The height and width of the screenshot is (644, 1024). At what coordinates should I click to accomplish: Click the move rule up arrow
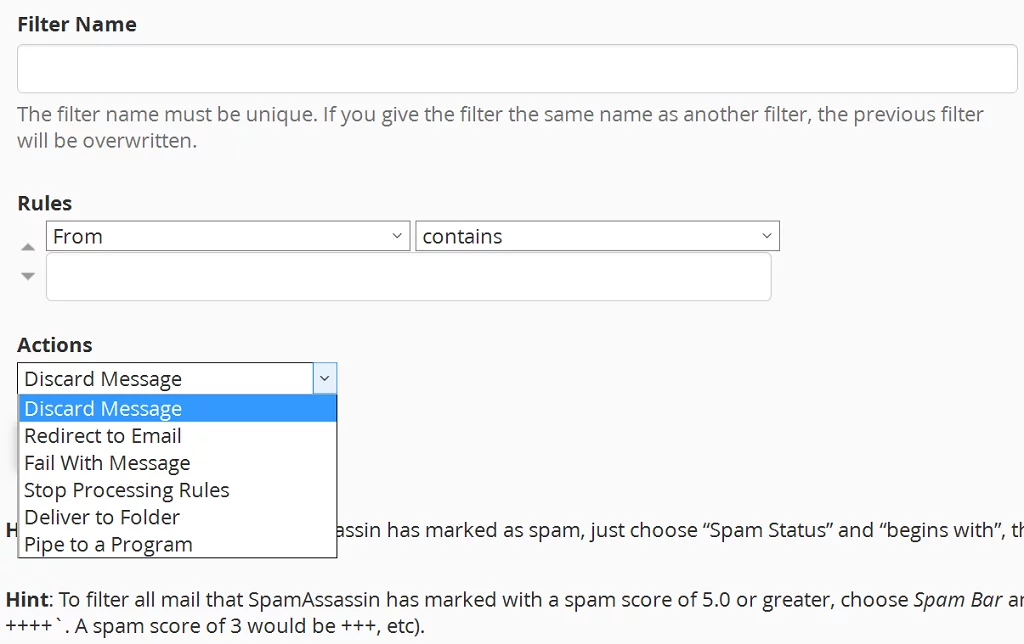coord(28,246)
